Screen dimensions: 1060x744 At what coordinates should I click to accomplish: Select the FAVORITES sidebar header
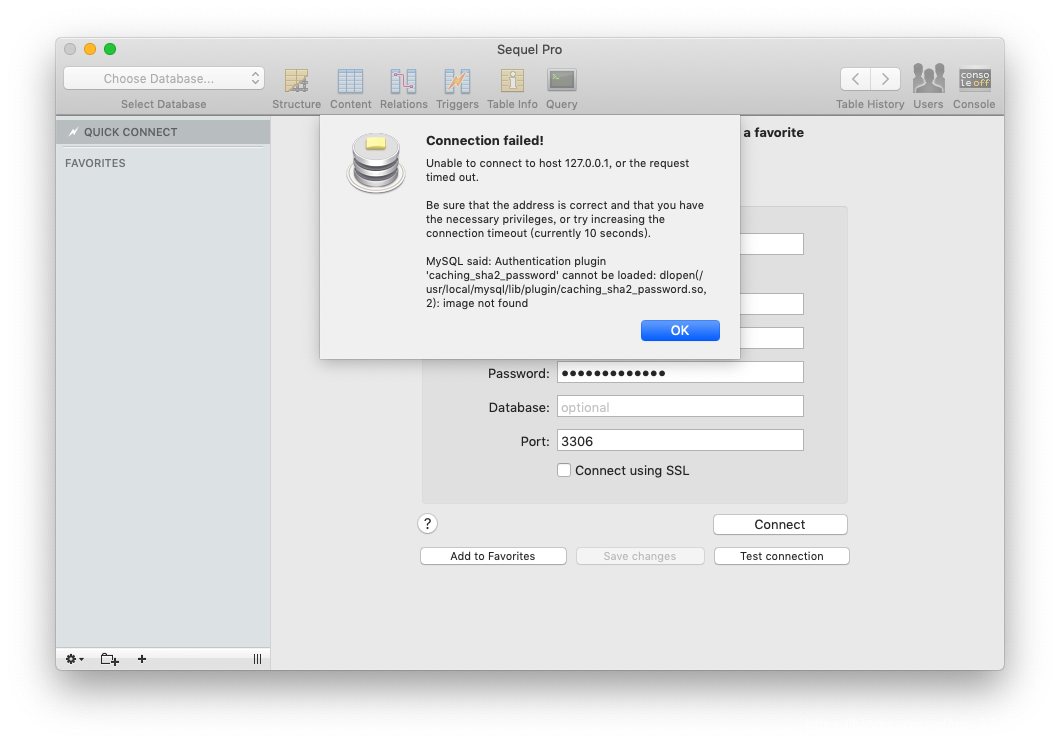click(x=95, y=163)
